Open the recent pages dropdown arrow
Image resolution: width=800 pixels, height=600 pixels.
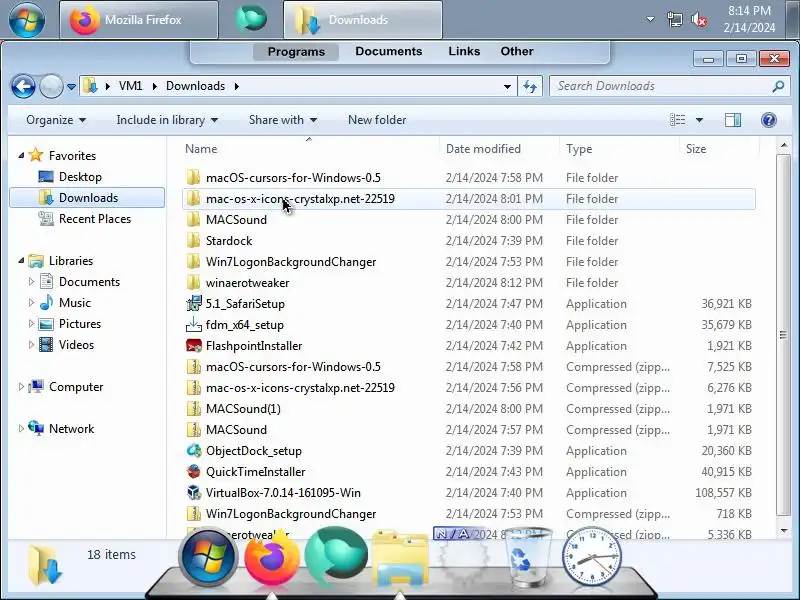(71, 87)
